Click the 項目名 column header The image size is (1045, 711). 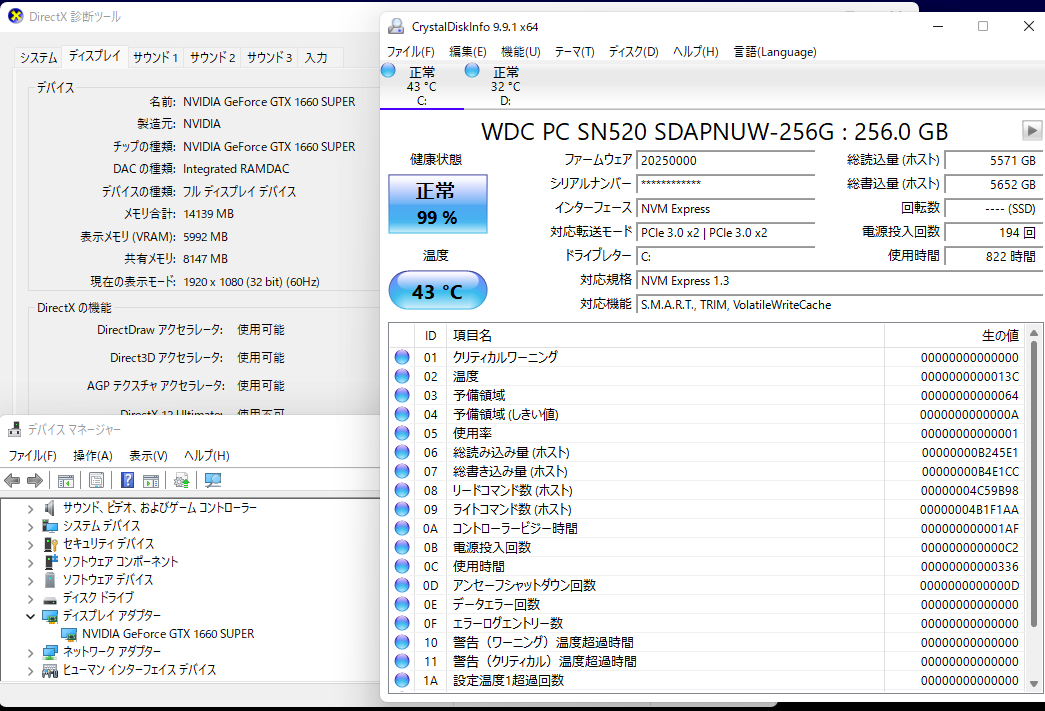(666, 335)
